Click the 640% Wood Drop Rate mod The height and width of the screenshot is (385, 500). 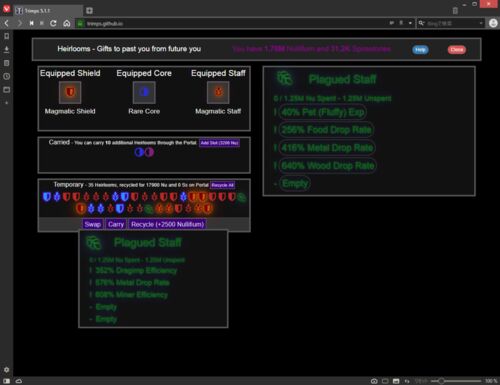point(328,166)
